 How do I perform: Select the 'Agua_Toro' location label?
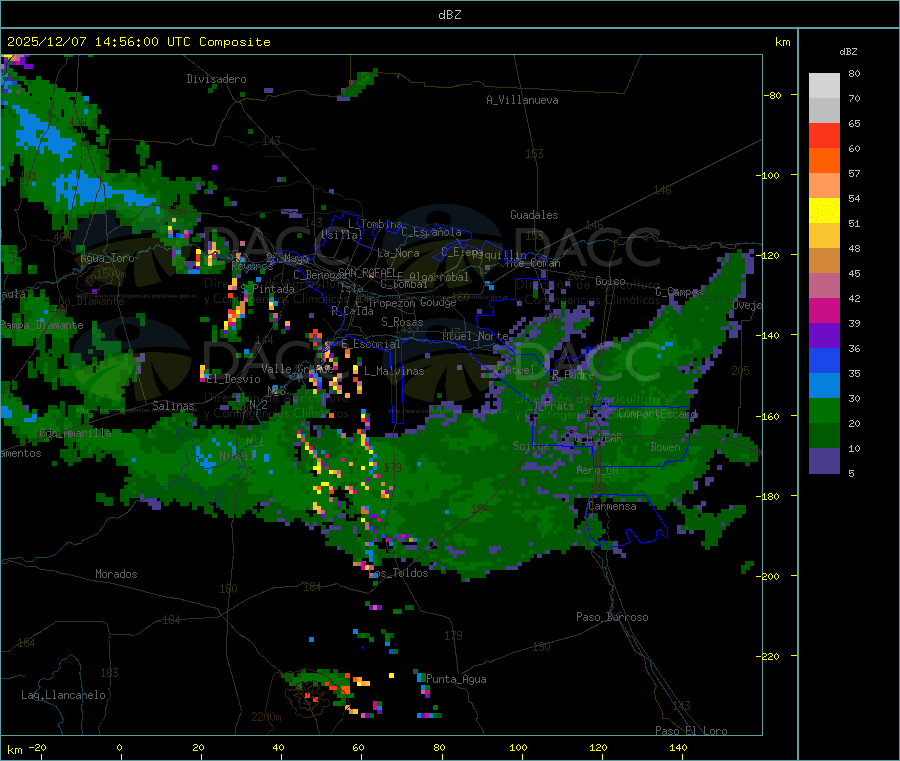[107, 258]
